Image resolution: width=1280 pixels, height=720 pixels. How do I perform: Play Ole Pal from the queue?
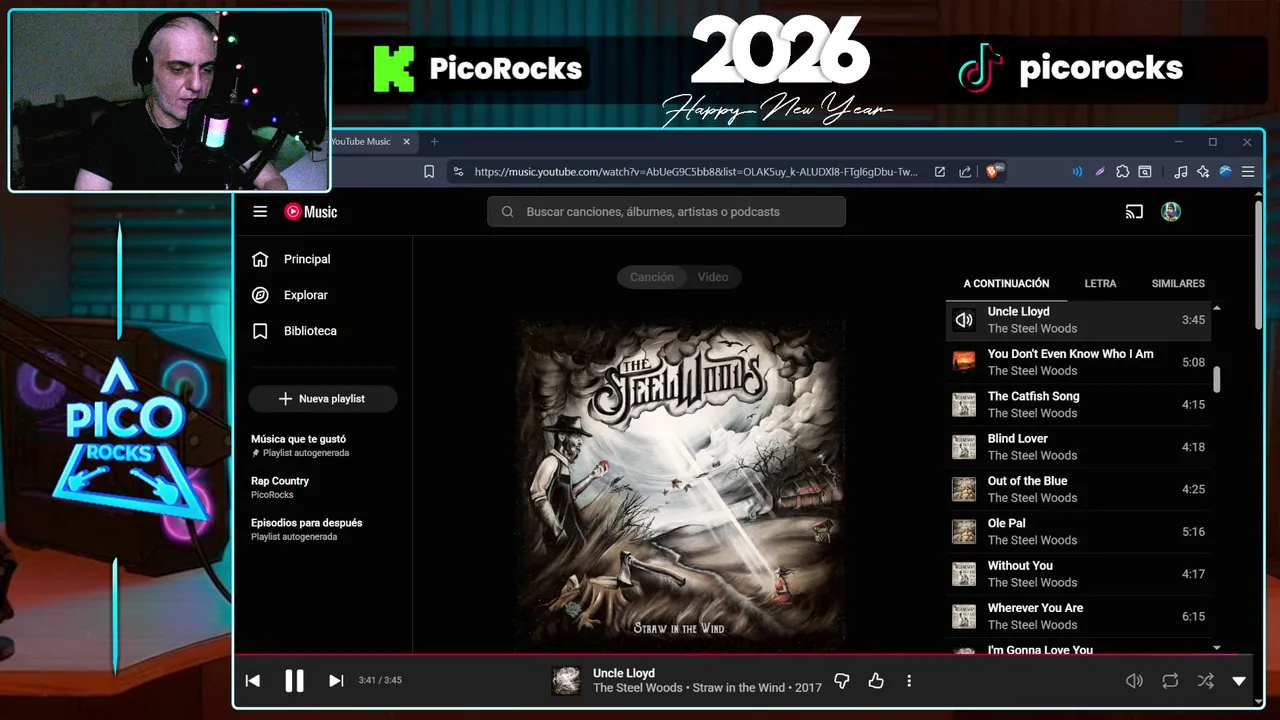pos(1078,531)
